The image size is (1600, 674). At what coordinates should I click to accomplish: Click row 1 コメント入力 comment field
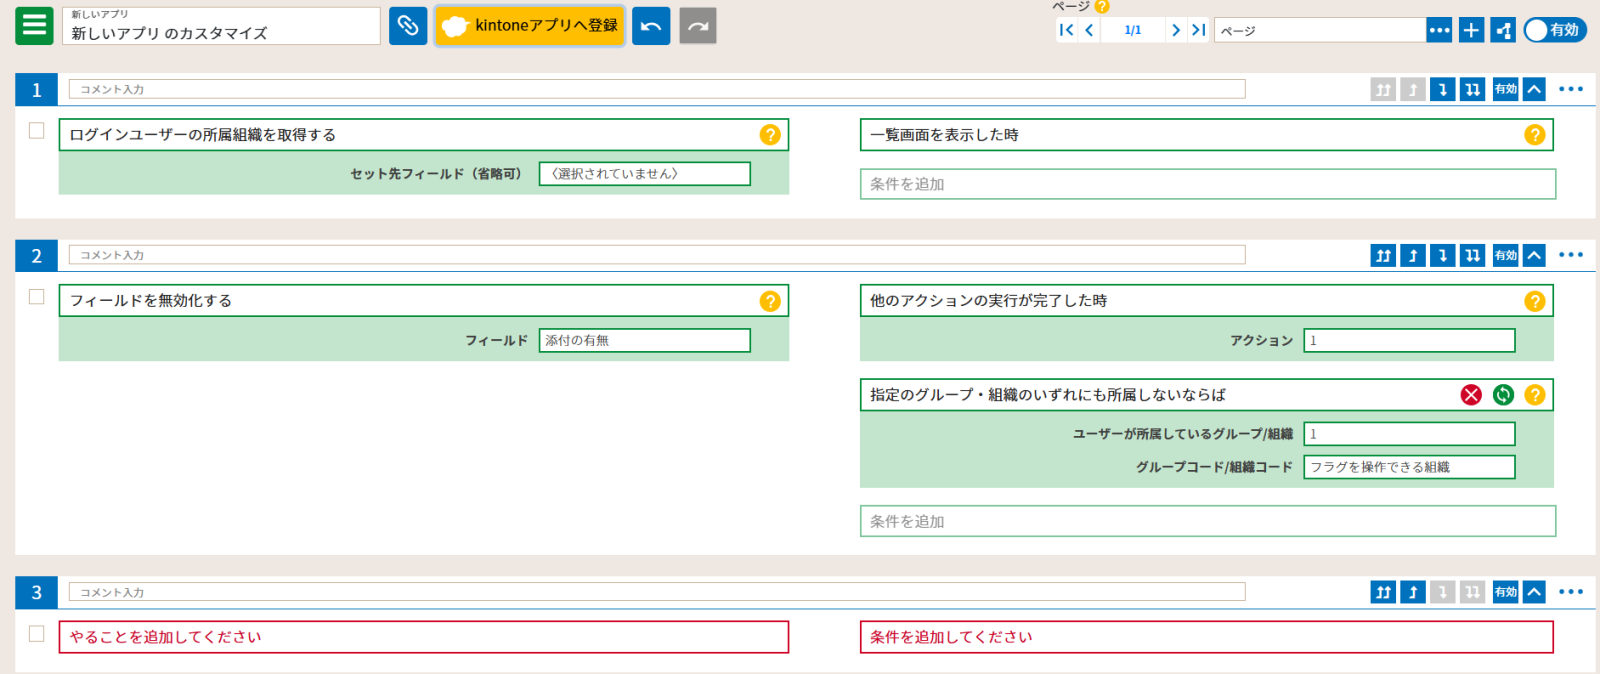pos(656,90)
